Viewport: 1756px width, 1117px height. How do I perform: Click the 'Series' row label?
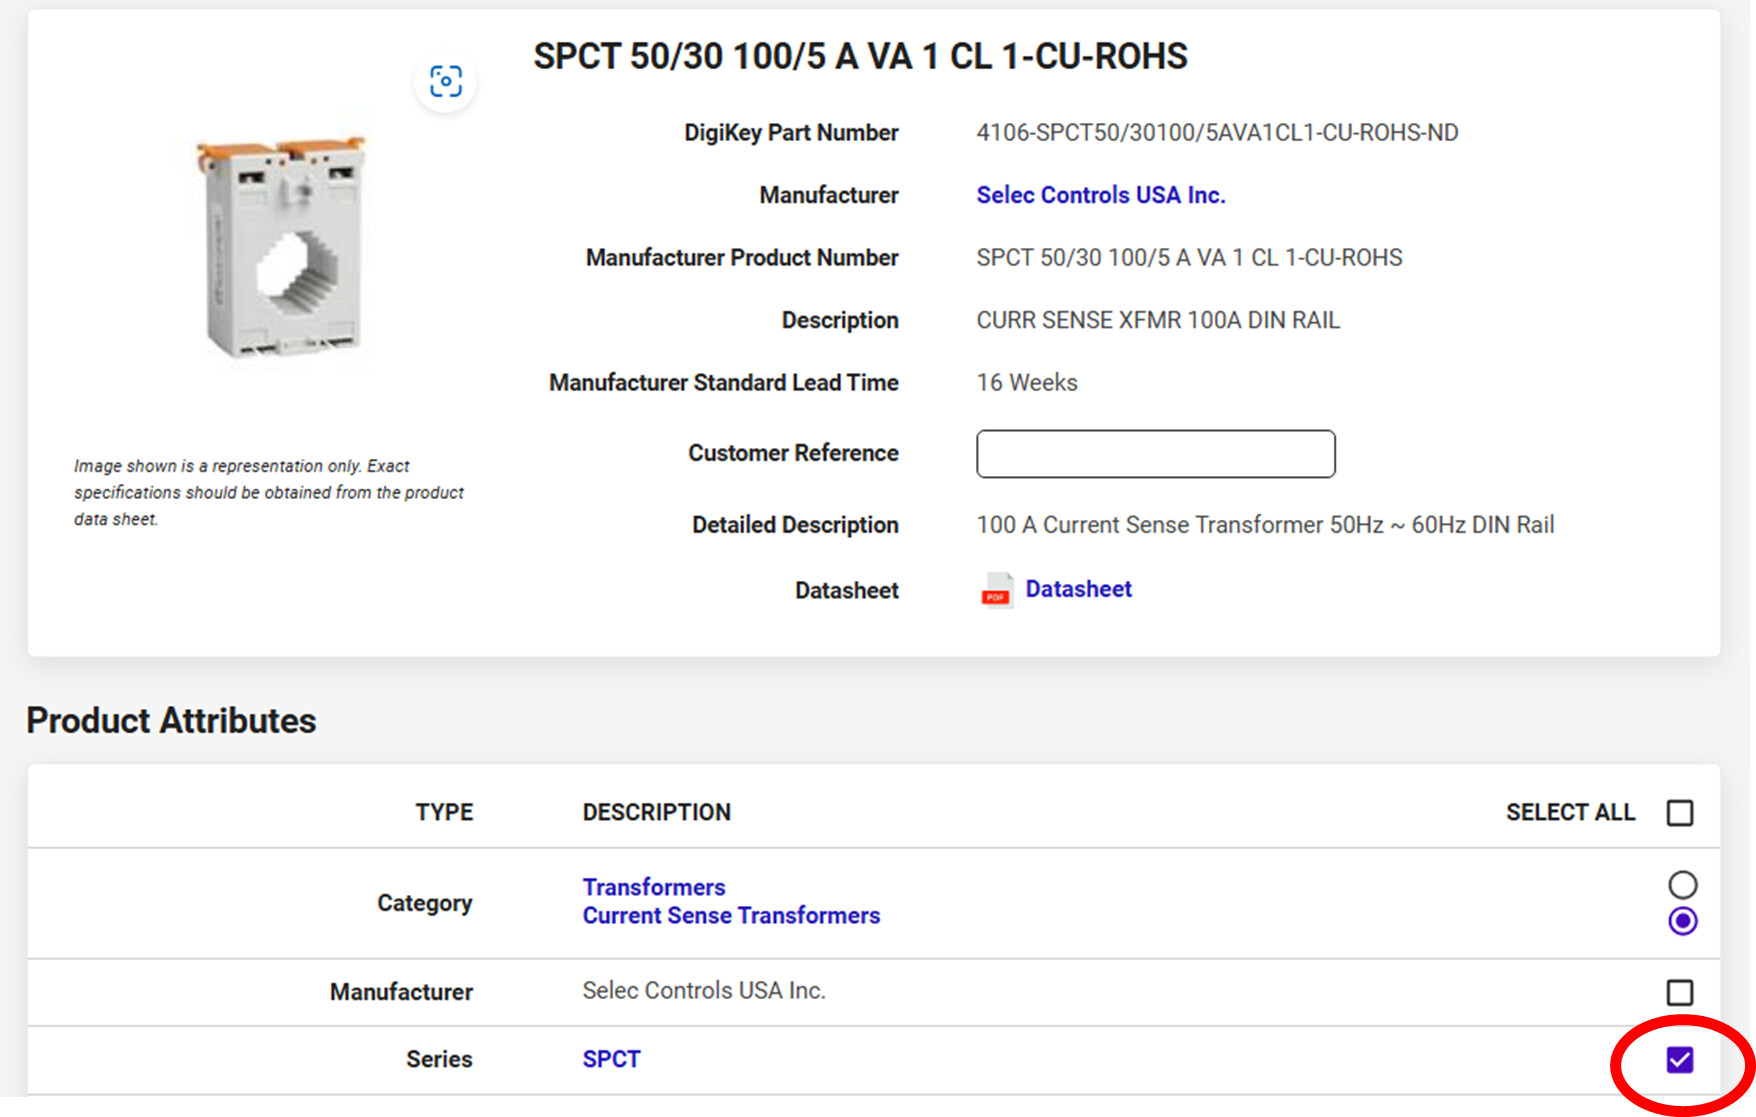[x=439, y=1059]
